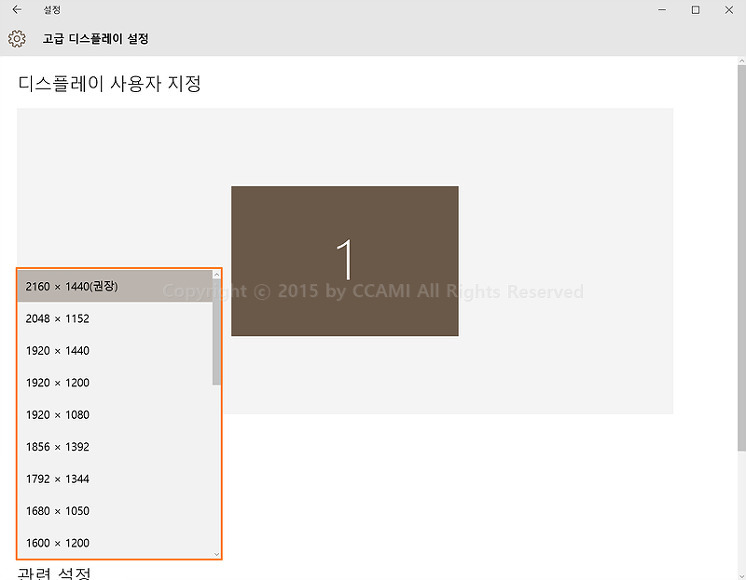
Task: Select display monitor 1 thumbnail
Action: pos(345,261)
